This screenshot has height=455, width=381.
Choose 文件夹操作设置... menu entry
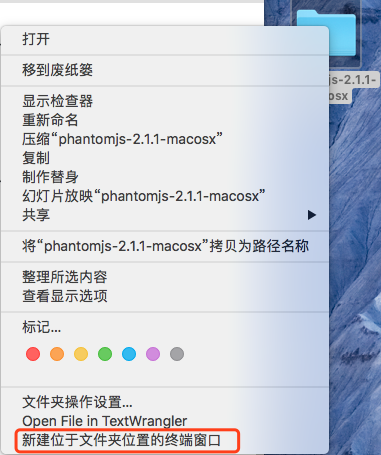(165, 402)
